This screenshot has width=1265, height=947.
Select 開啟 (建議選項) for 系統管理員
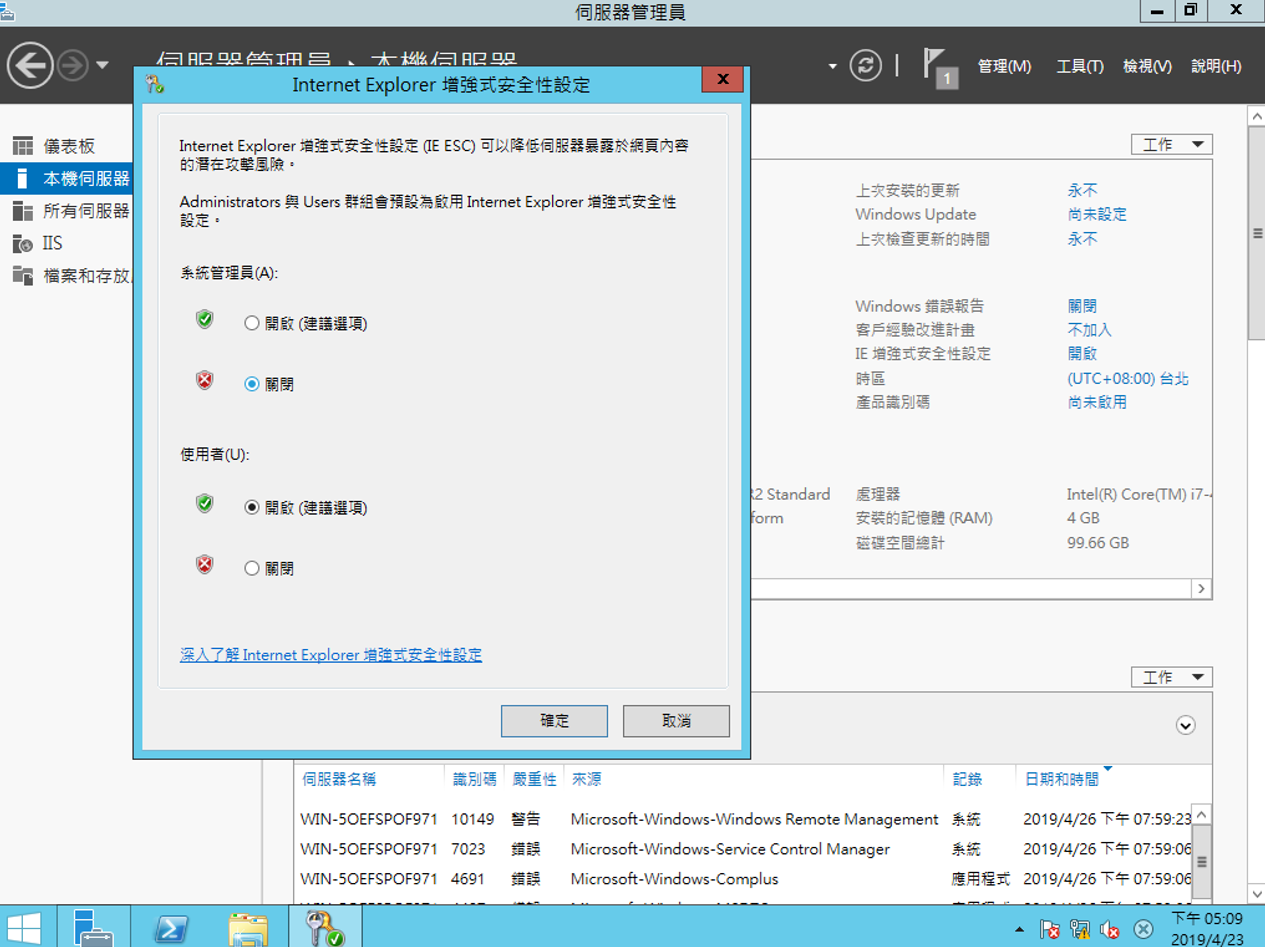[306, 324]
